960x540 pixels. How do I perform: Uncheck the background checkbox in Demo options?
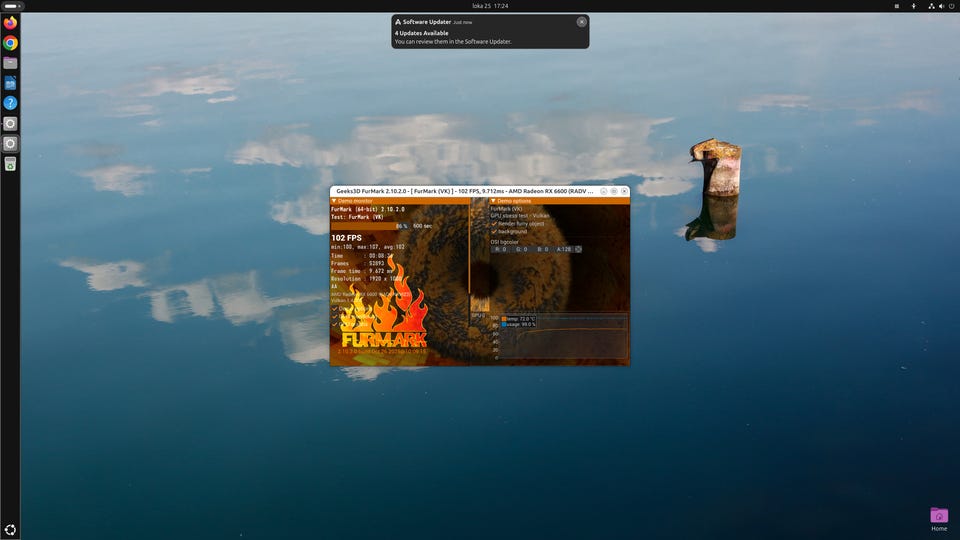click(x=494, y=231)
